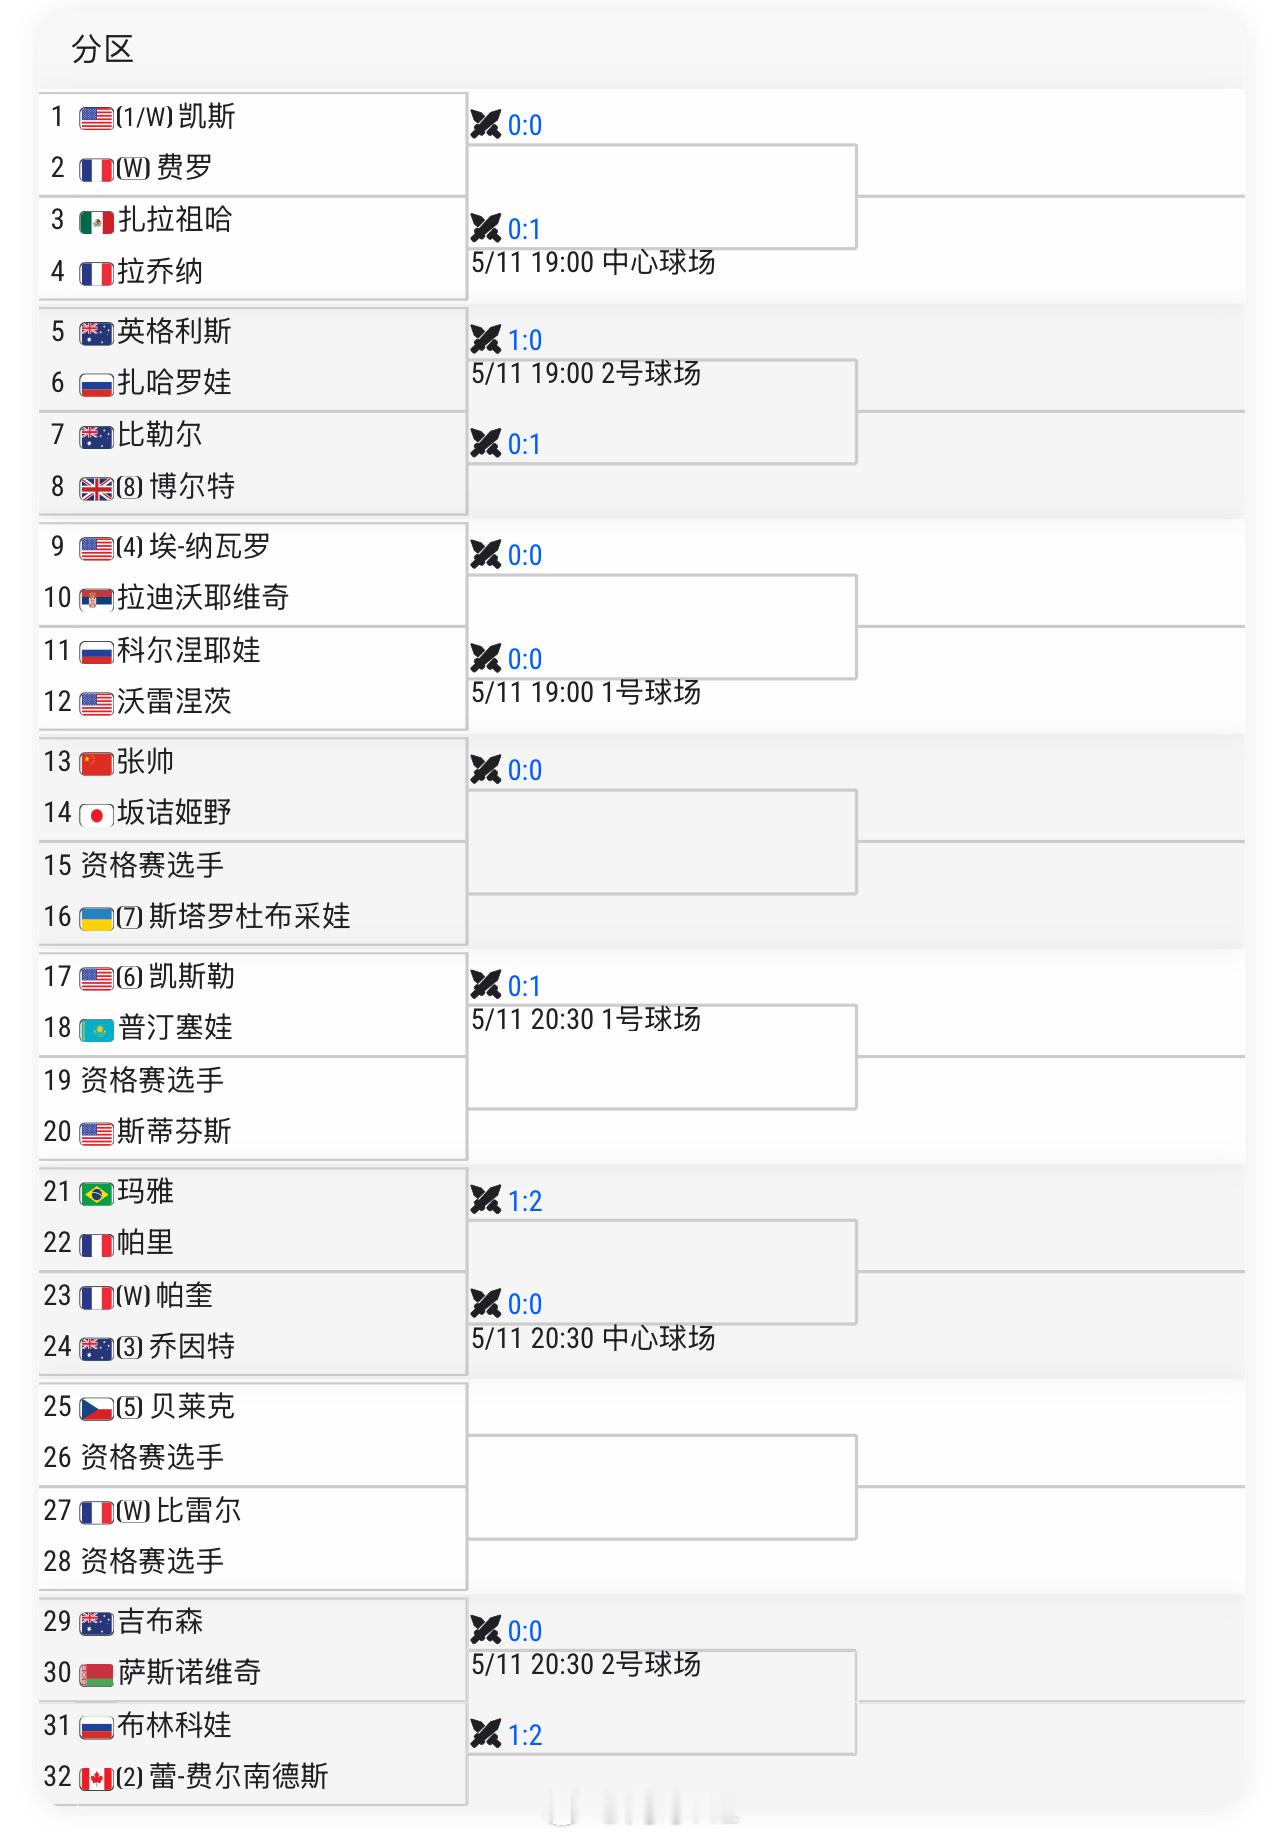Click the head-to-head icon for 吉布森 match
Screen dimensions: 1284x1839
[486, 1631]
